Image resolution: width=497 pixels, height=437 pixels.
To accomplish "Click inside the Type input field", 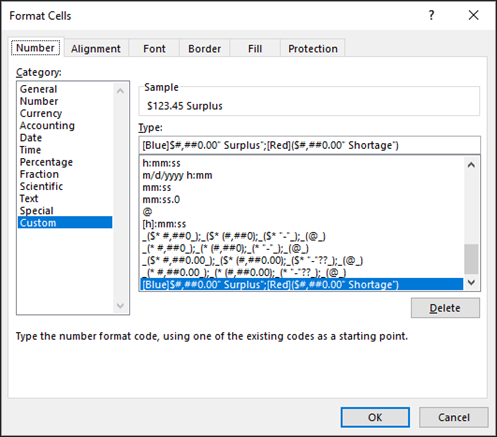I will point(309,145).
